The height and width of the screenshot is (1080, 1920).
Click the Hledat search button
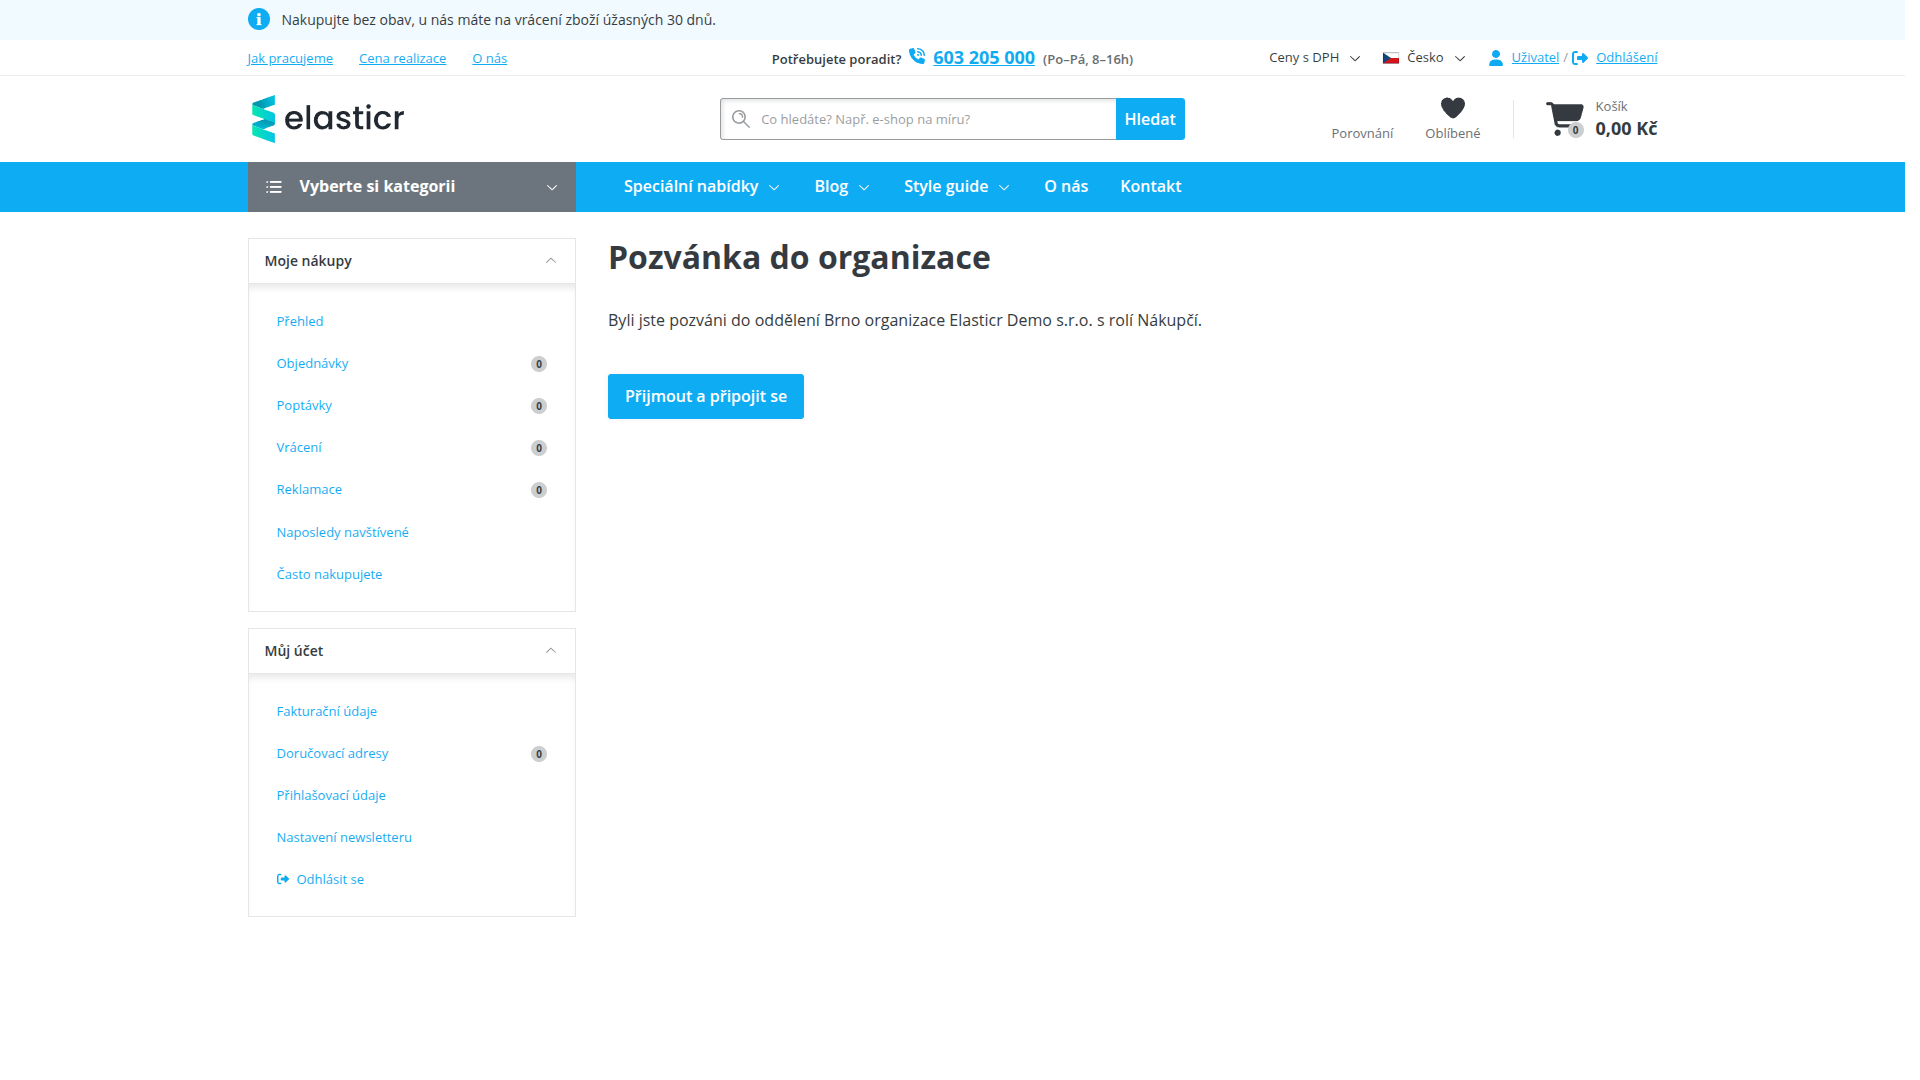[x=1150, y=119]
